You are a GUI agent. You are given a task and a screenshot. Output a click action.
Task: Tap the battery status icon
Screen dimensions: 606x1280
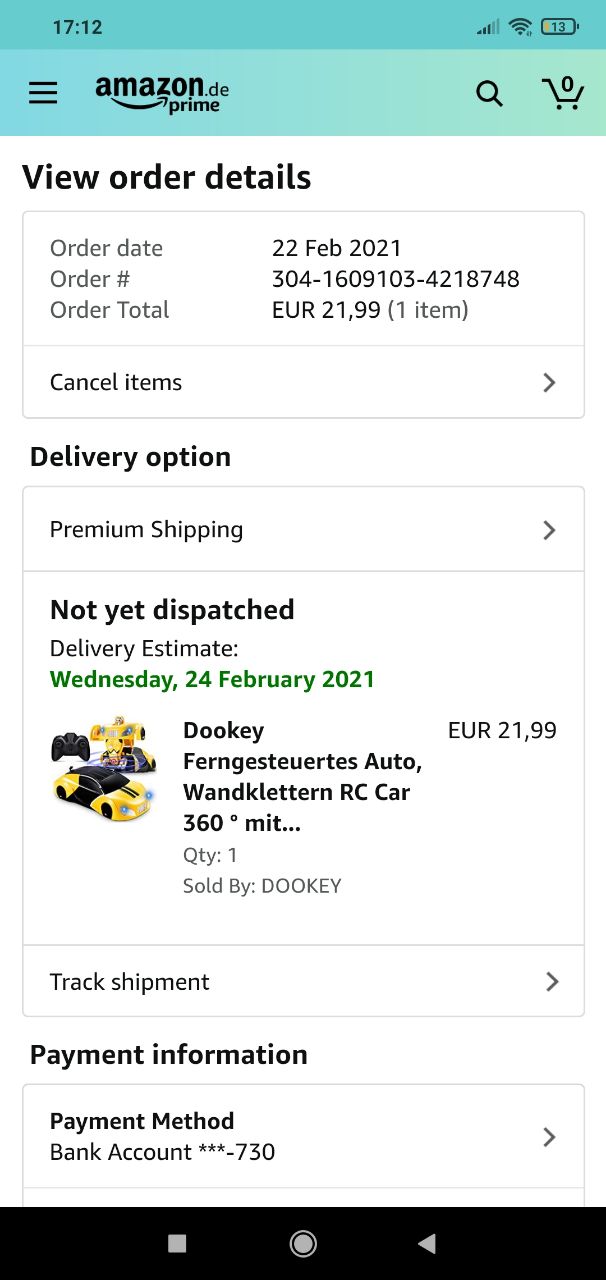click(558, 27)
